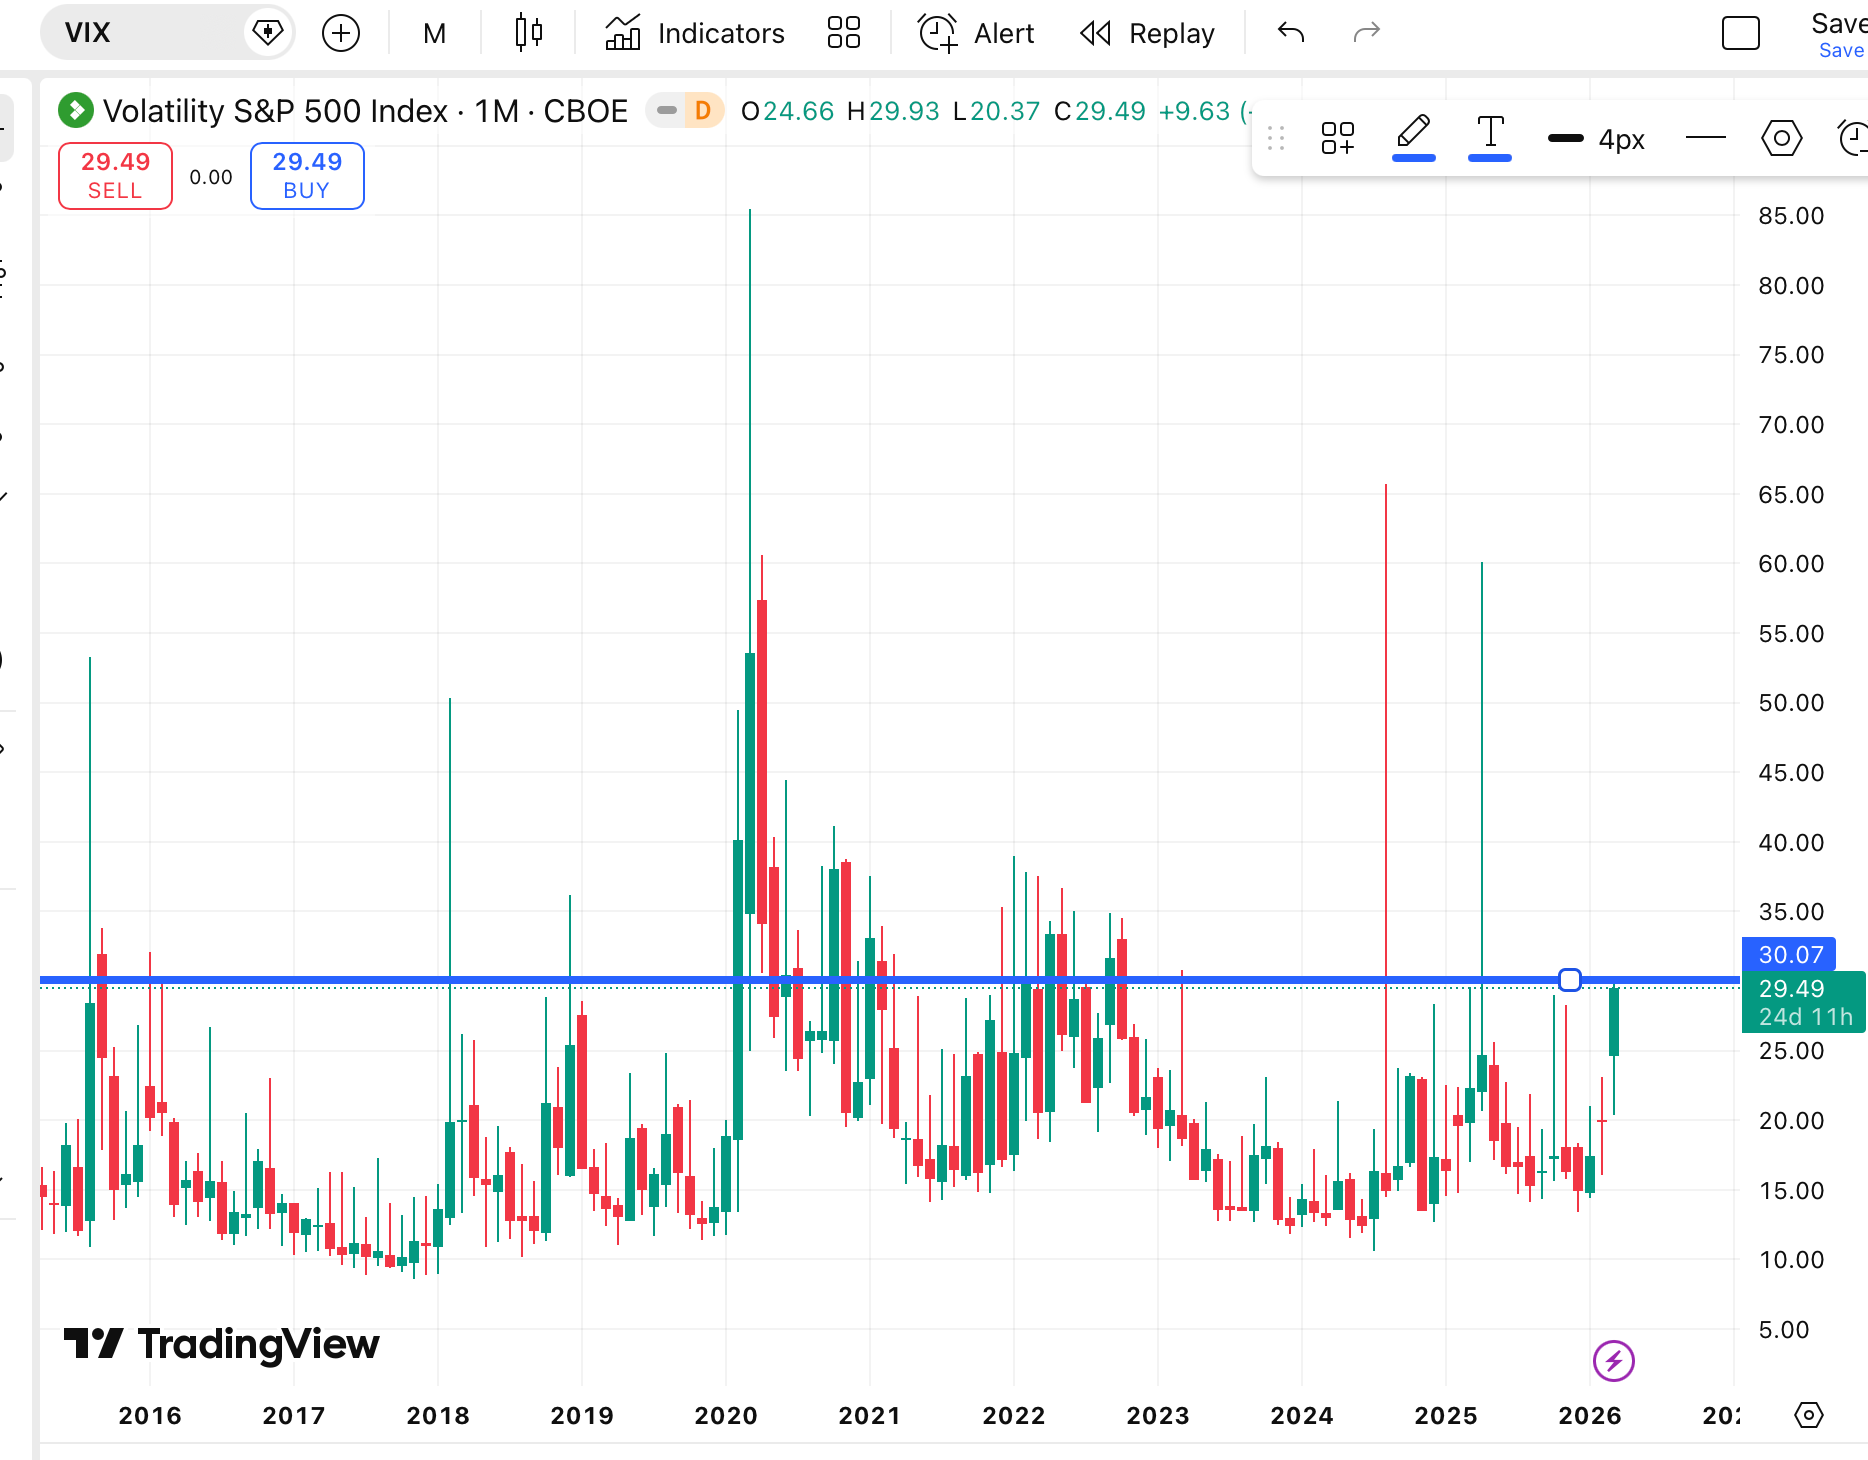Click the 65.00 price scale label
Image resolution: width=1868 pixels, height=1460 pixels.
1791,495
